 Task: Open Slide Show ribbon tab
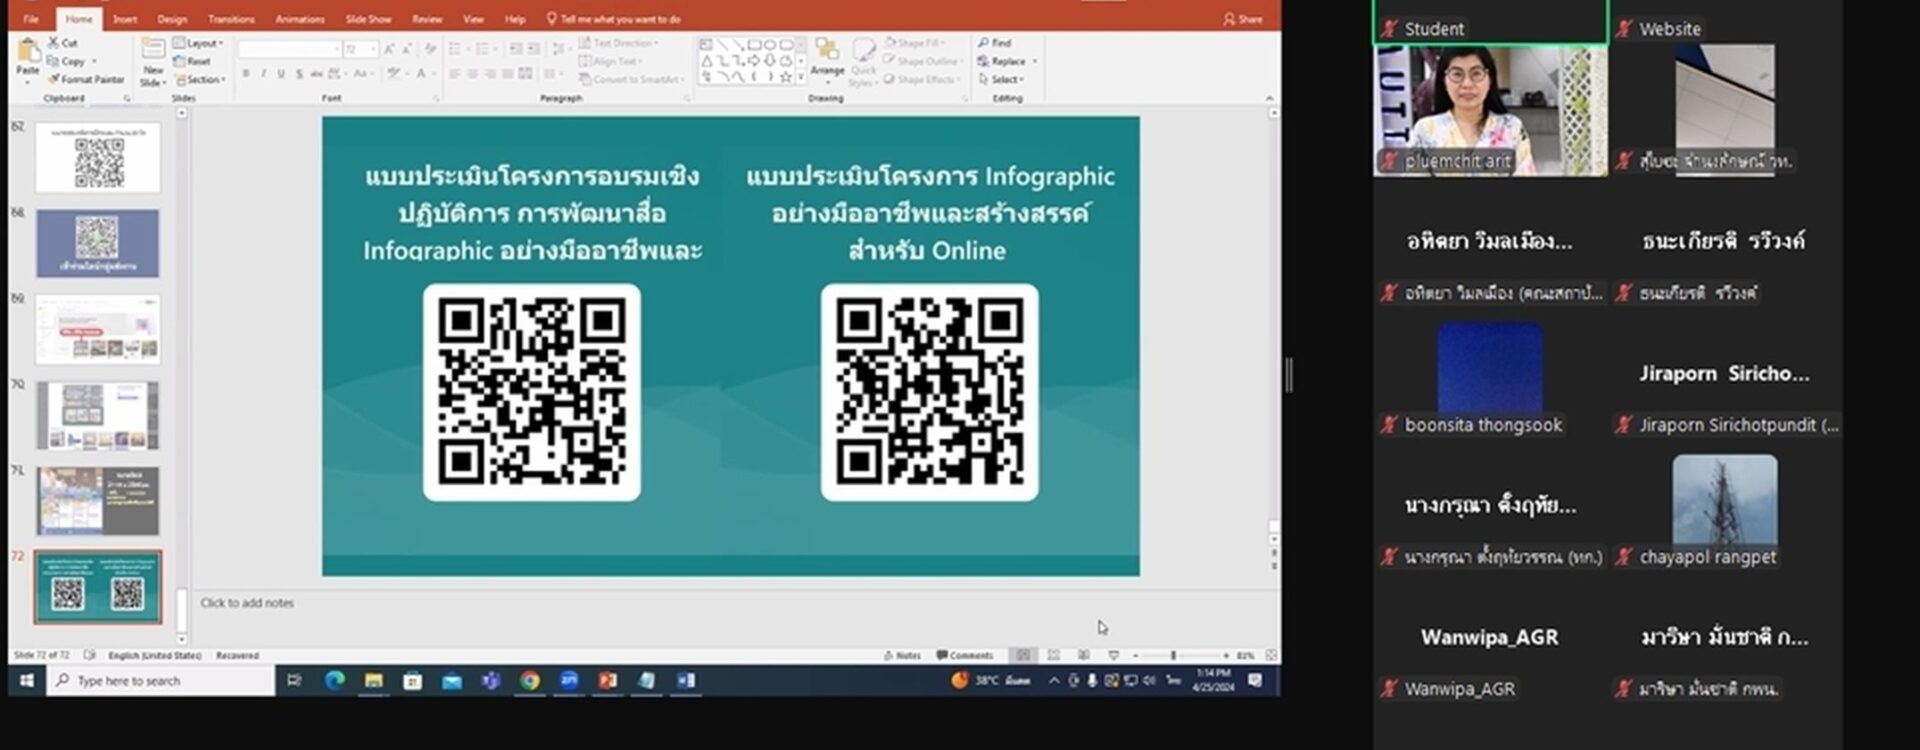click(368, 19)
